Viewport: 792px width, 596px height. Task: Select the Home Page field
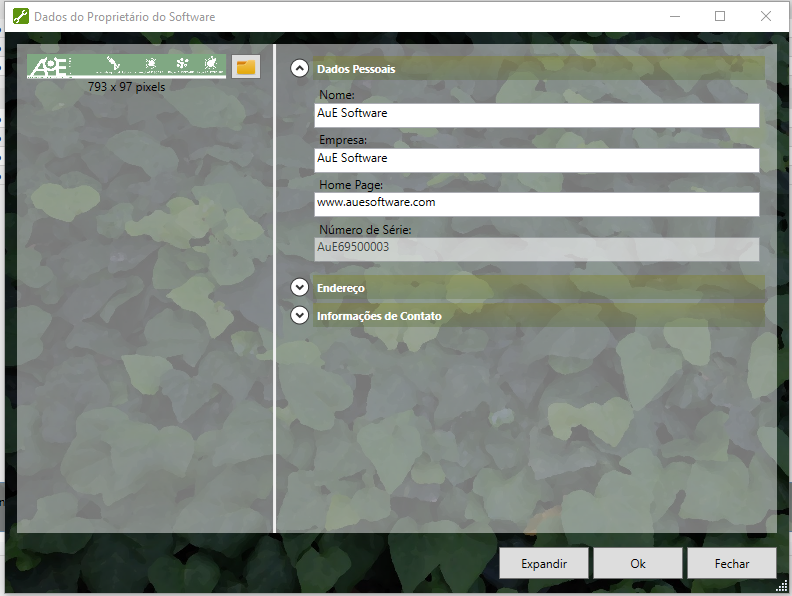pyautogui.click(x=537, y=203)
